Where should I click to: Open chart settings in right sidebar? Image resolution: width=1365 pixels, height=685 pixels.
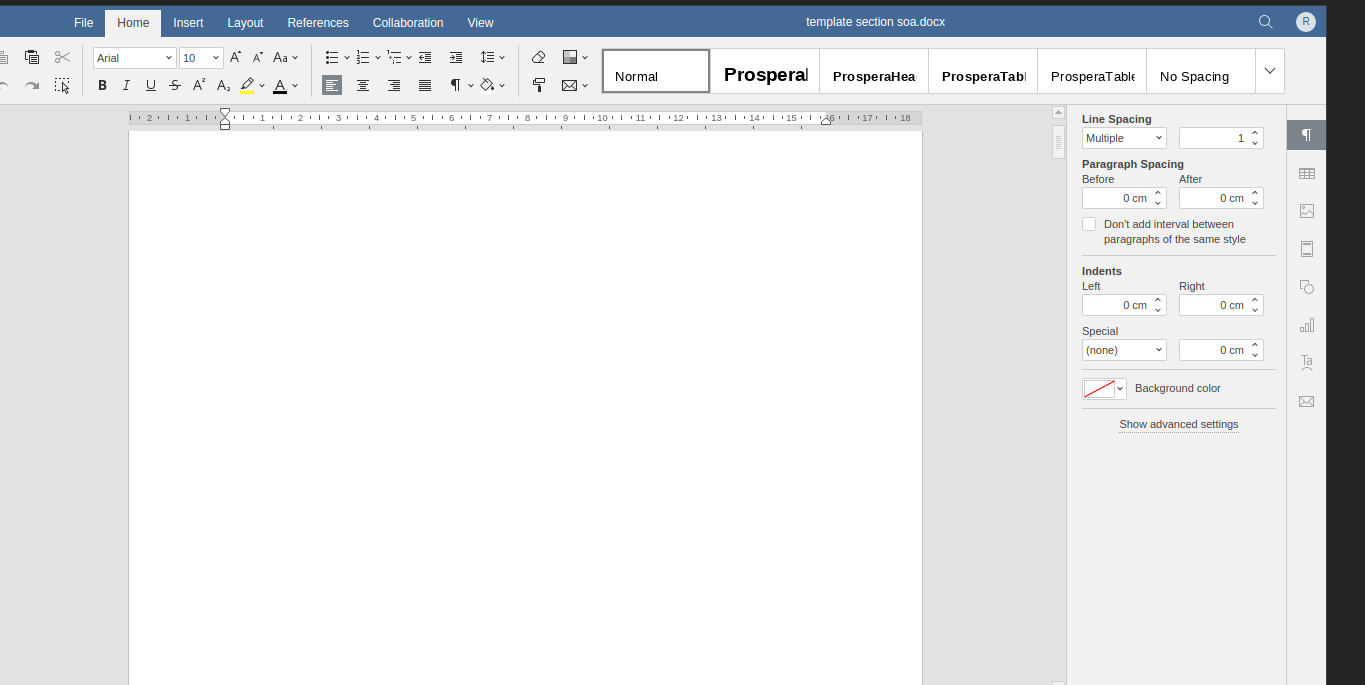tap(1306, 325)
